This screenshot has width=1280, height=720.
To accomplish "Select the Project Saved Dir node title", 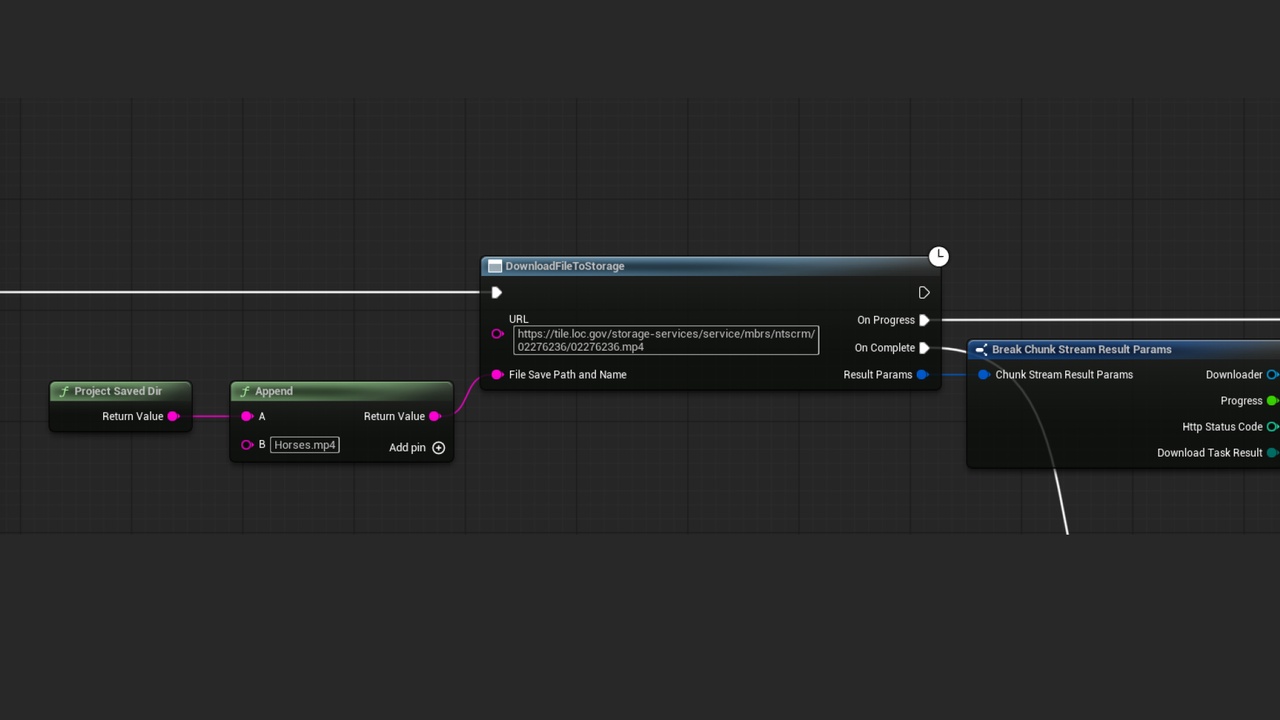I will coord(120,391).
